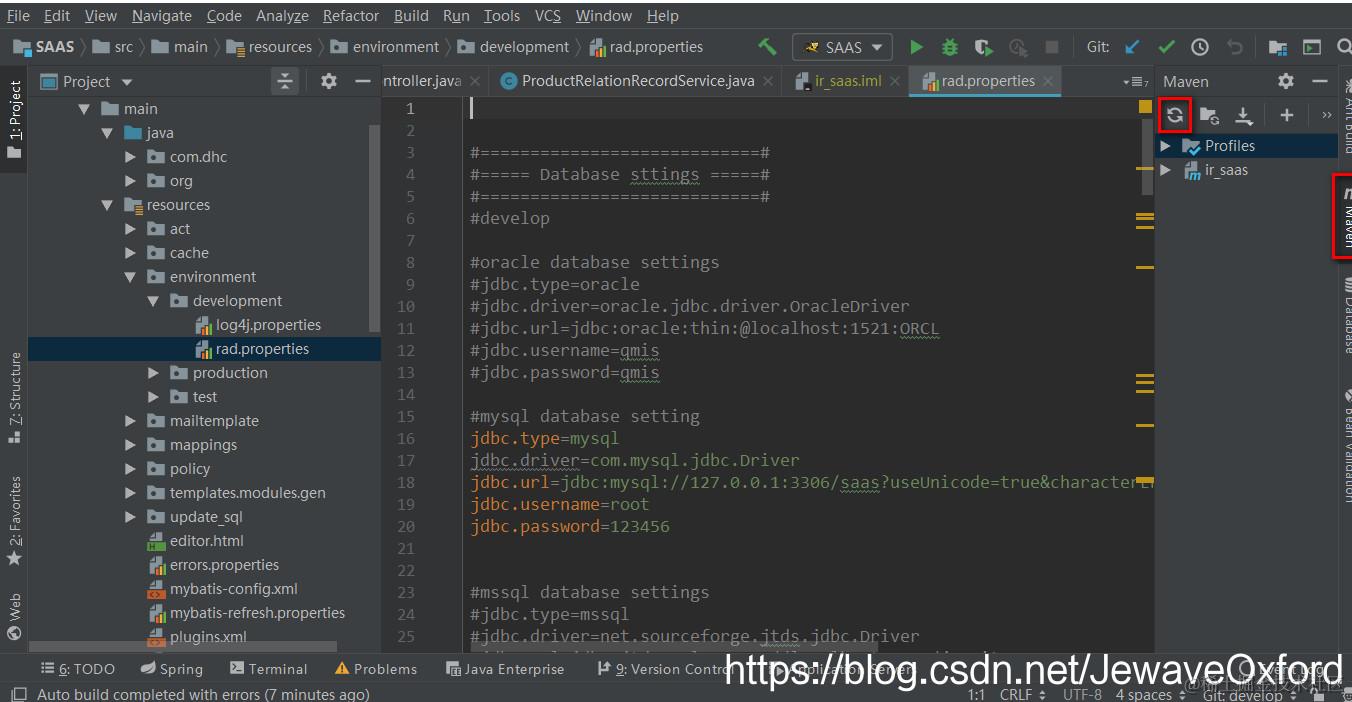
Task: Click the tool windows quick access icon
Action: click(x=18, y=694)
